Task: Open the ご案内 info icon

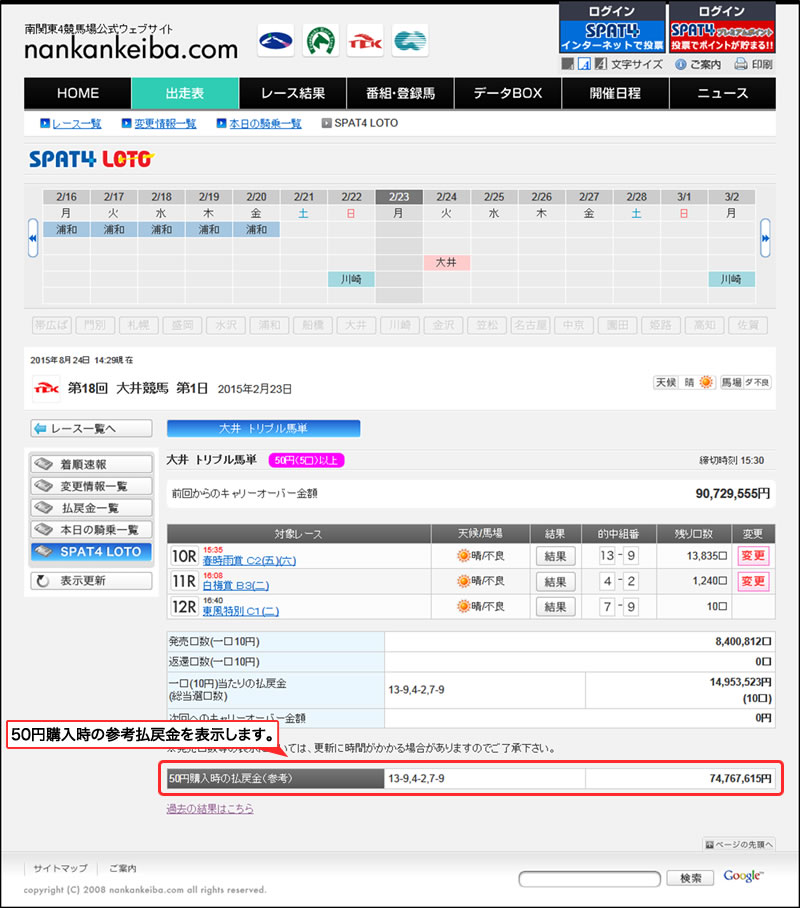Action: click(x=681, y=64)
